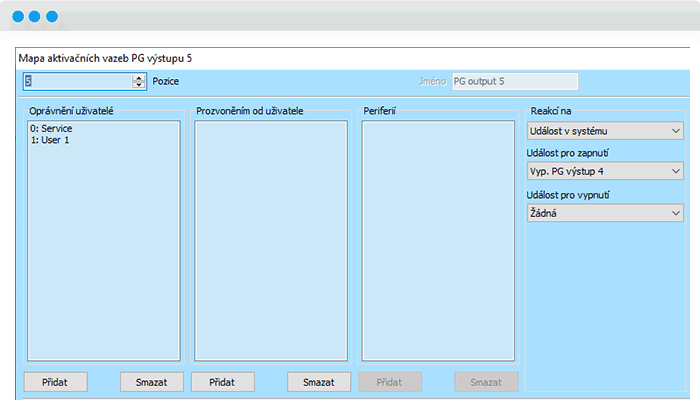Open the Reakci na dropdown

pyautogui.click(x=604, y=130)
